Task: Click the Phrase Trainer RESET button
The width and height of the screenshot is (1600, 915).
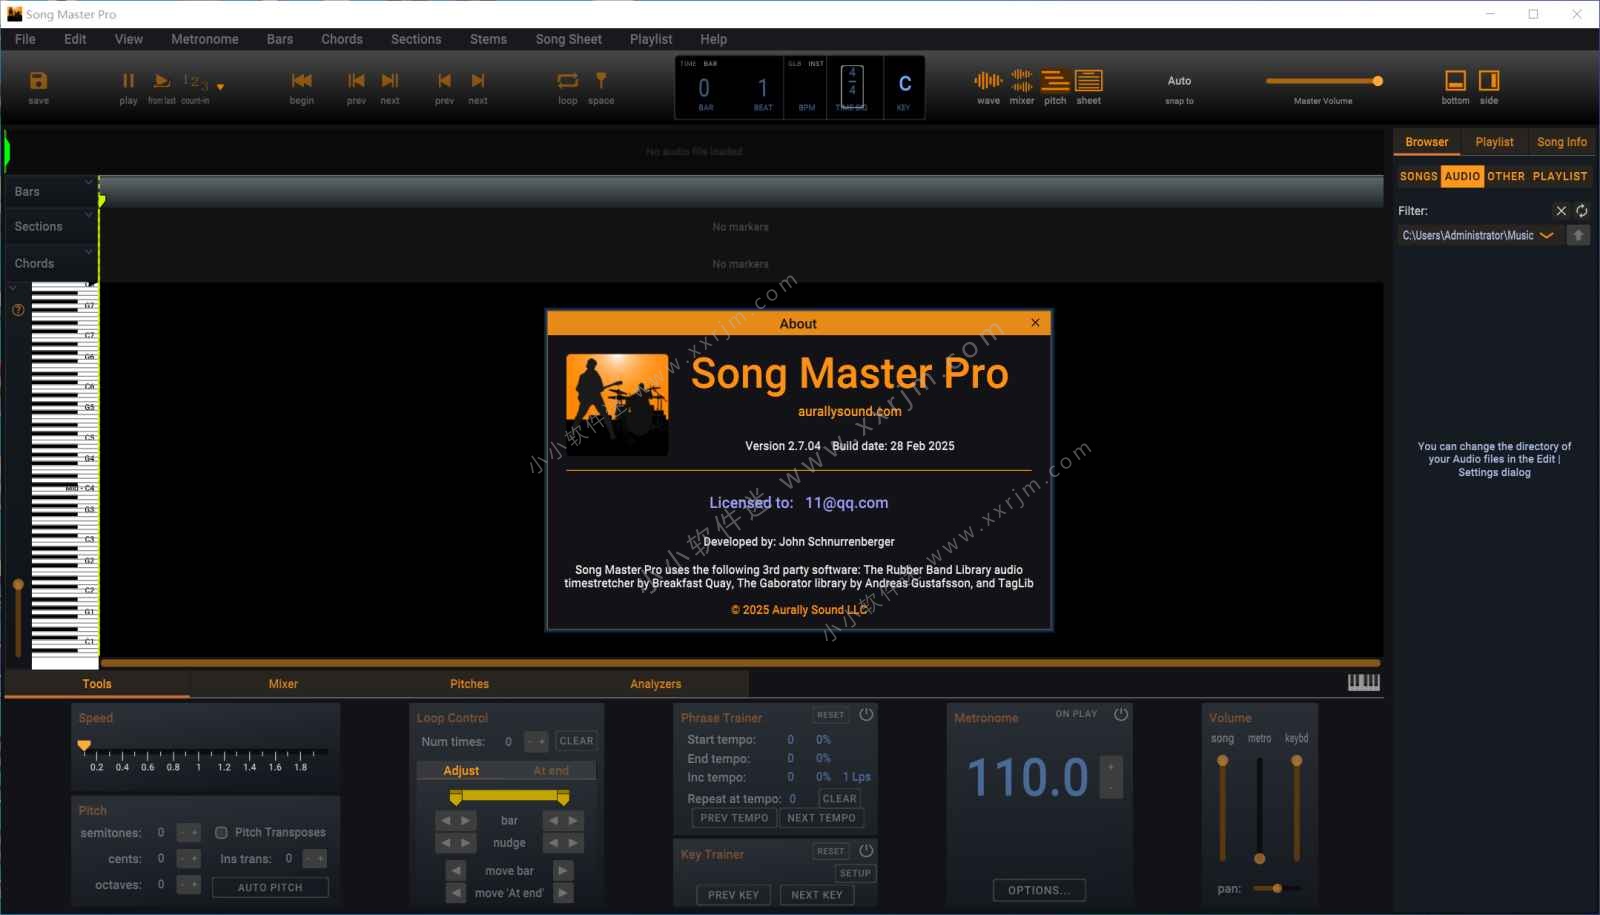Action: pyautogui.click(x=830, y=715)
